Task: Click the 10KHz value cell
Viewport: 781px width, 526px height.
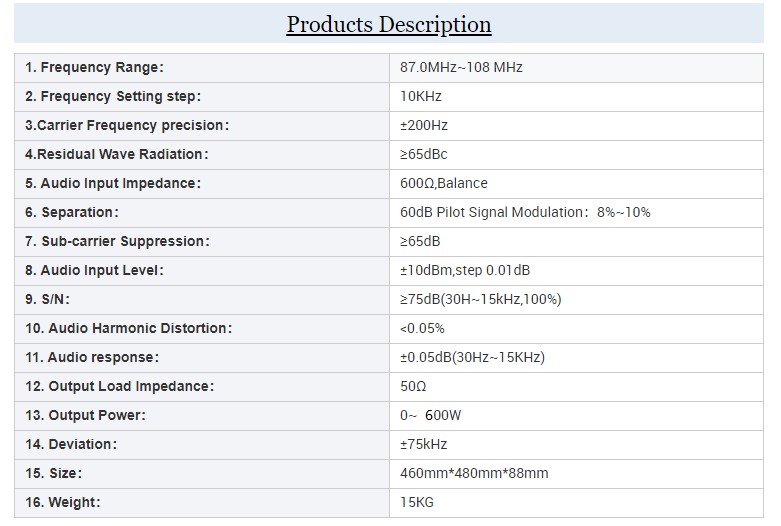Action: coord(421,97)
